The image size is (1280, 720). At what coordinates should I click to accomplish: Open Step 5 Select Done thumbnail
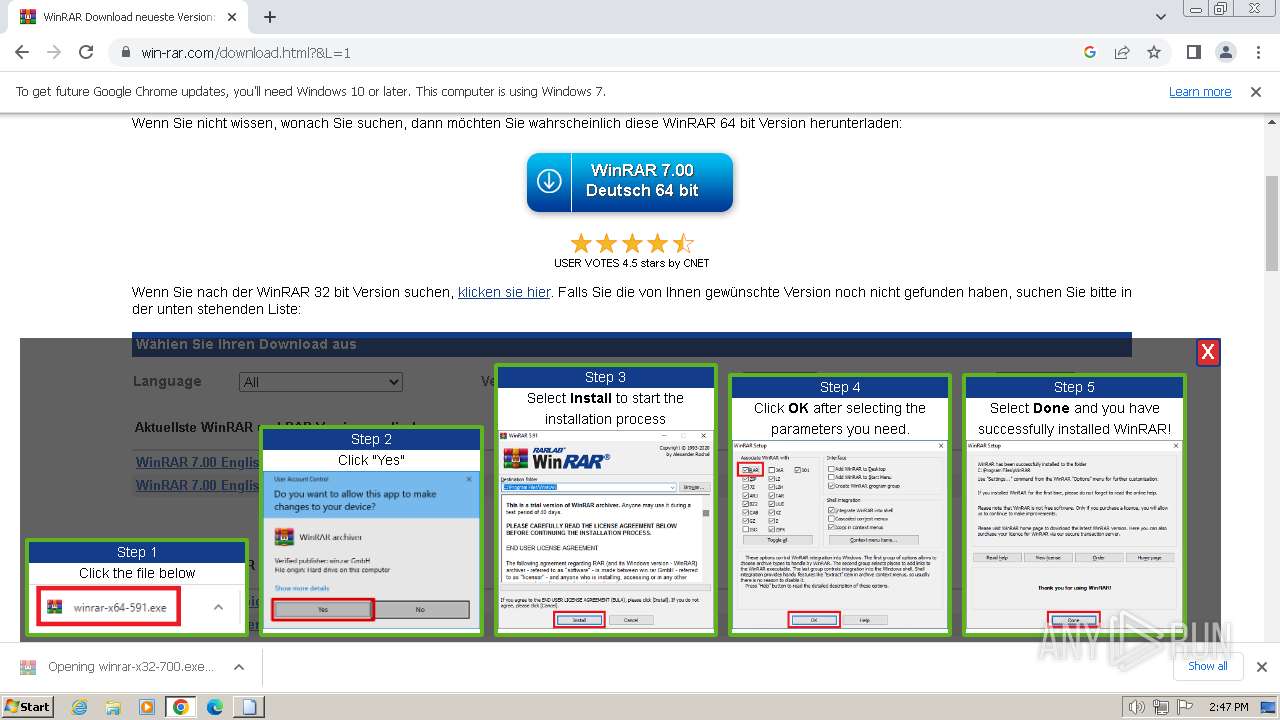(1074, 504)
